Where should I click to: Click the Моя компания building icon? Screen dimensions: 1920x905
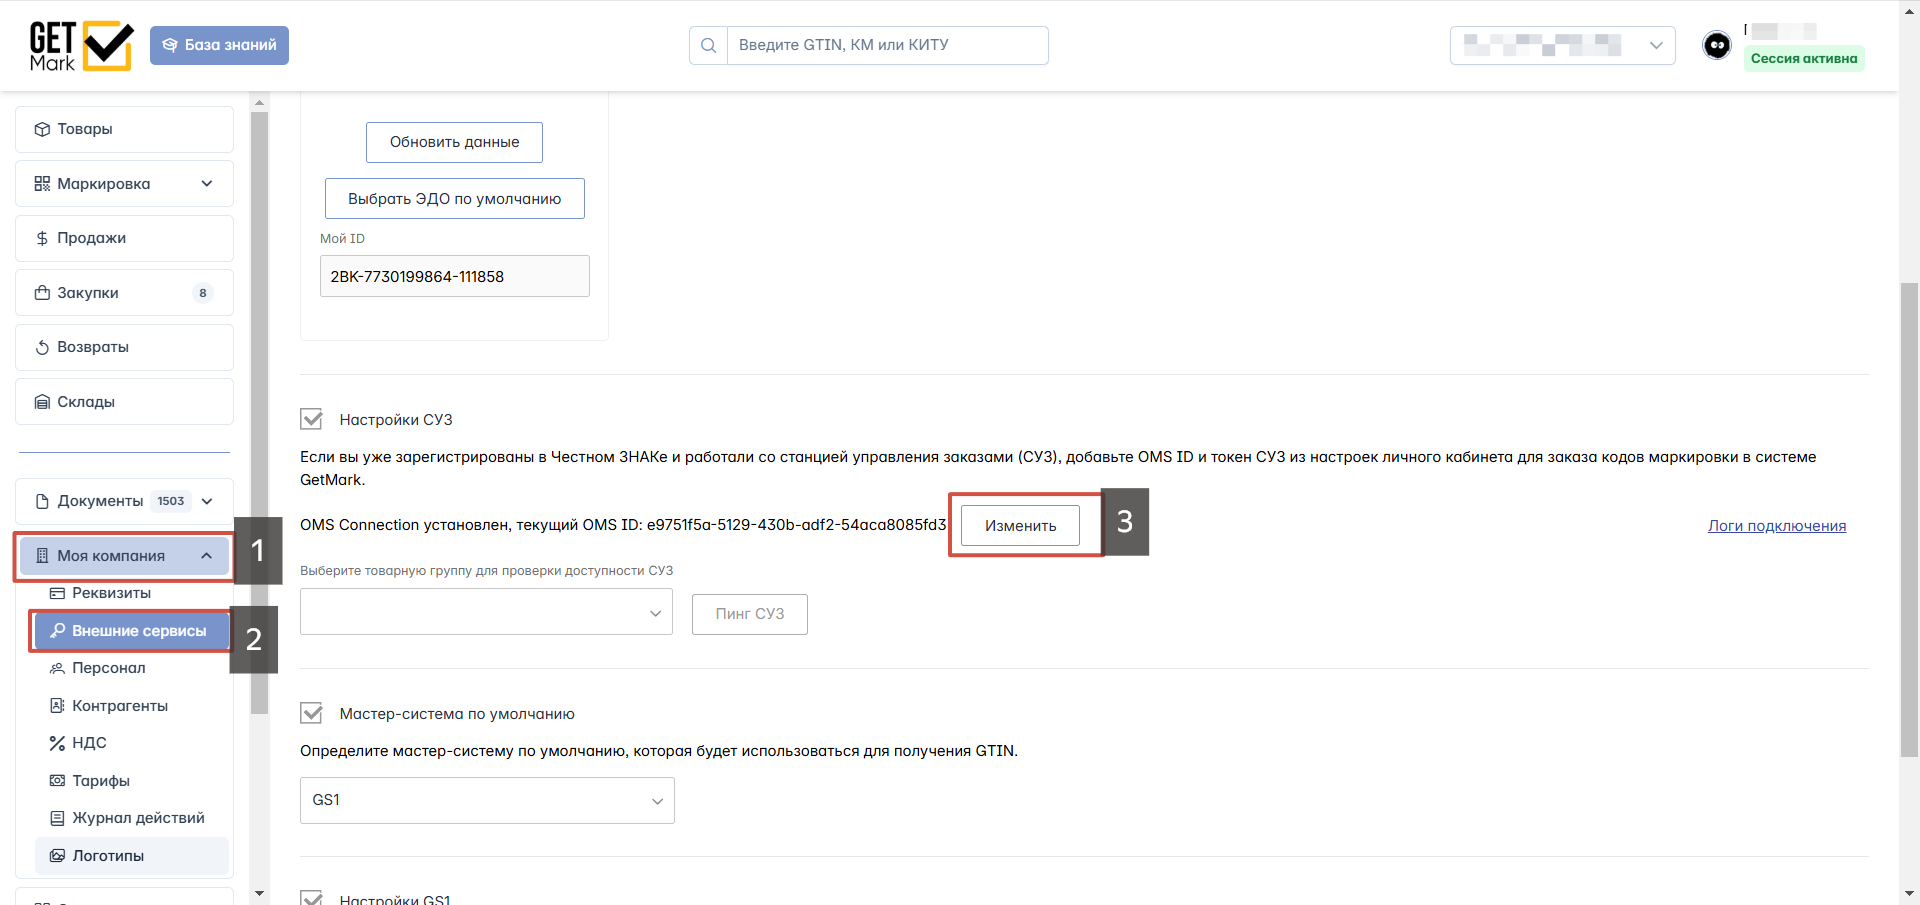42,556
